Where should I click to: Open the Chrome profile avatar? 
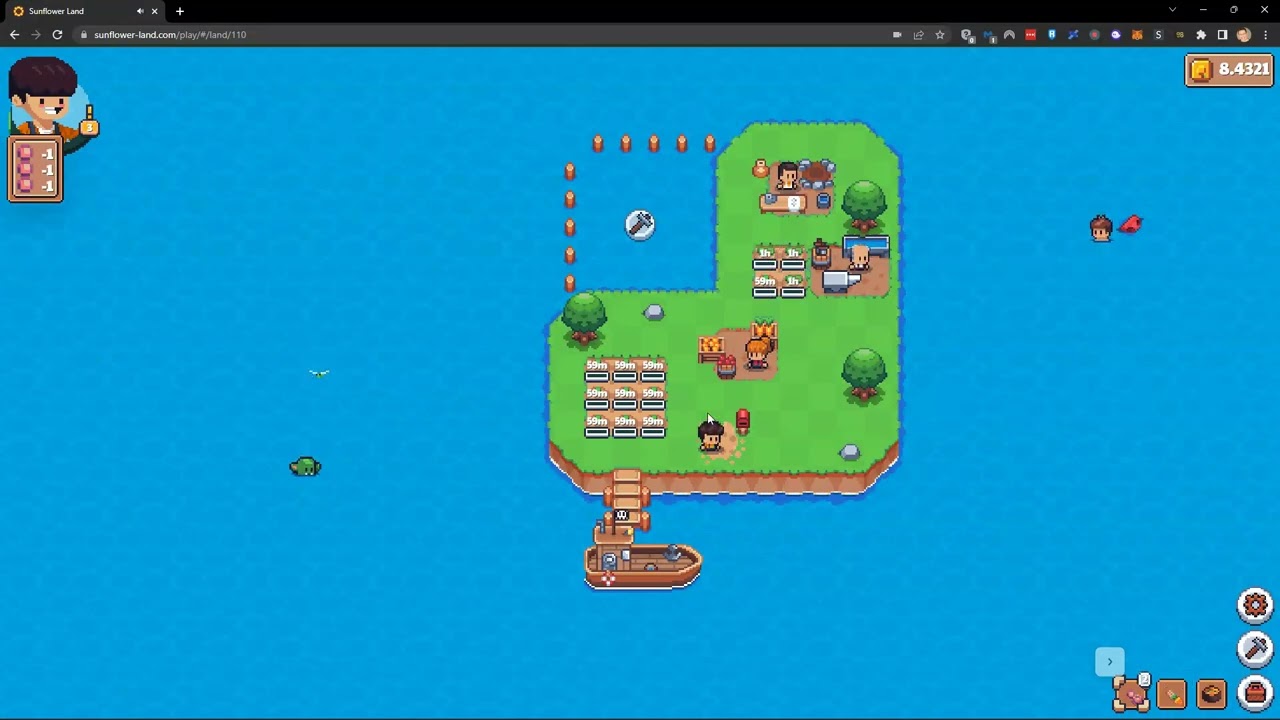point(1244,35)
